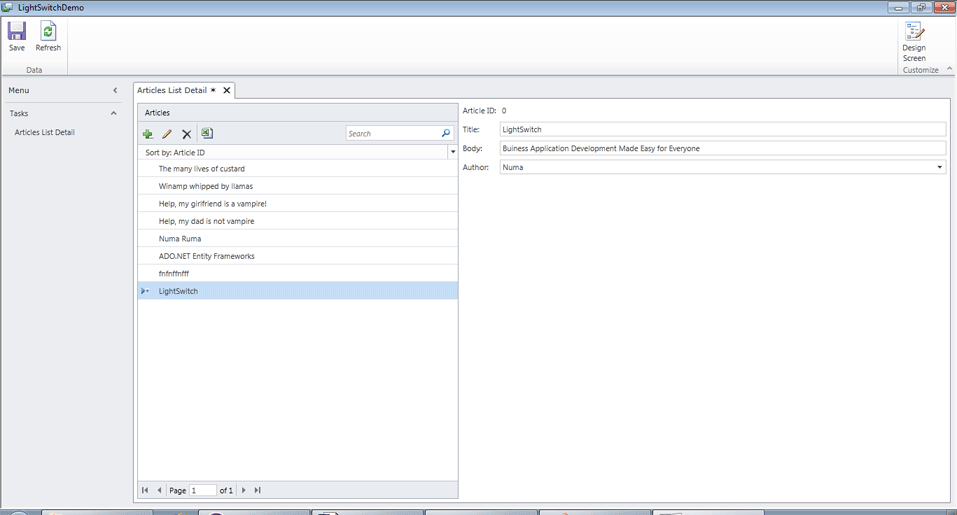Go to last page of articles
This screenshot has width=957, height=515.
(258, 490)
